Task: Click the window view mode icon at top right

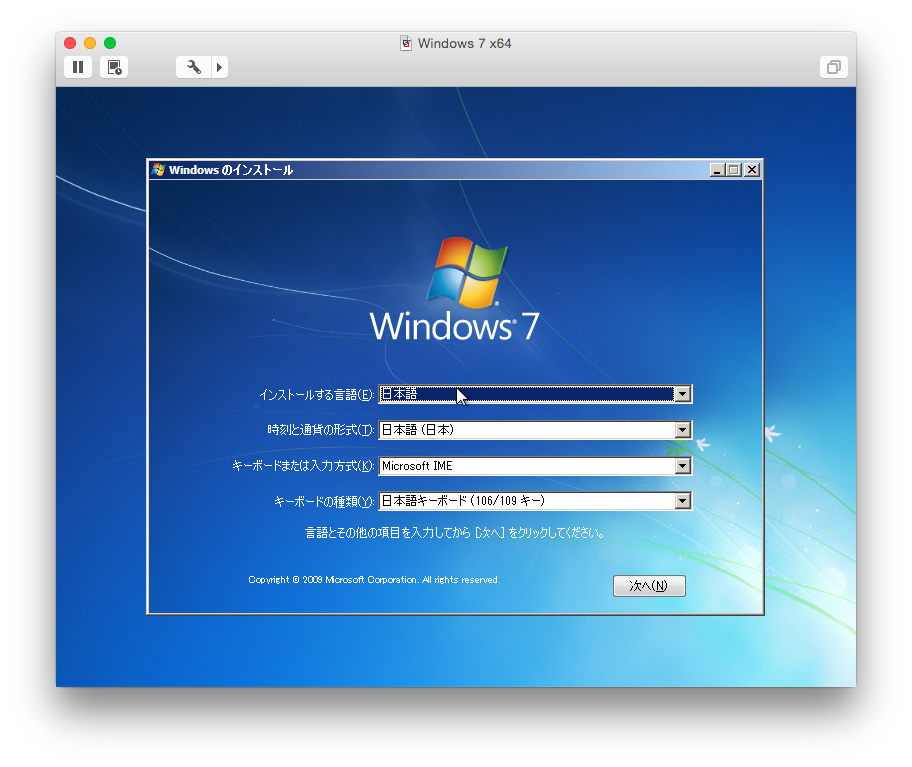Action: [x=833, y=67]
